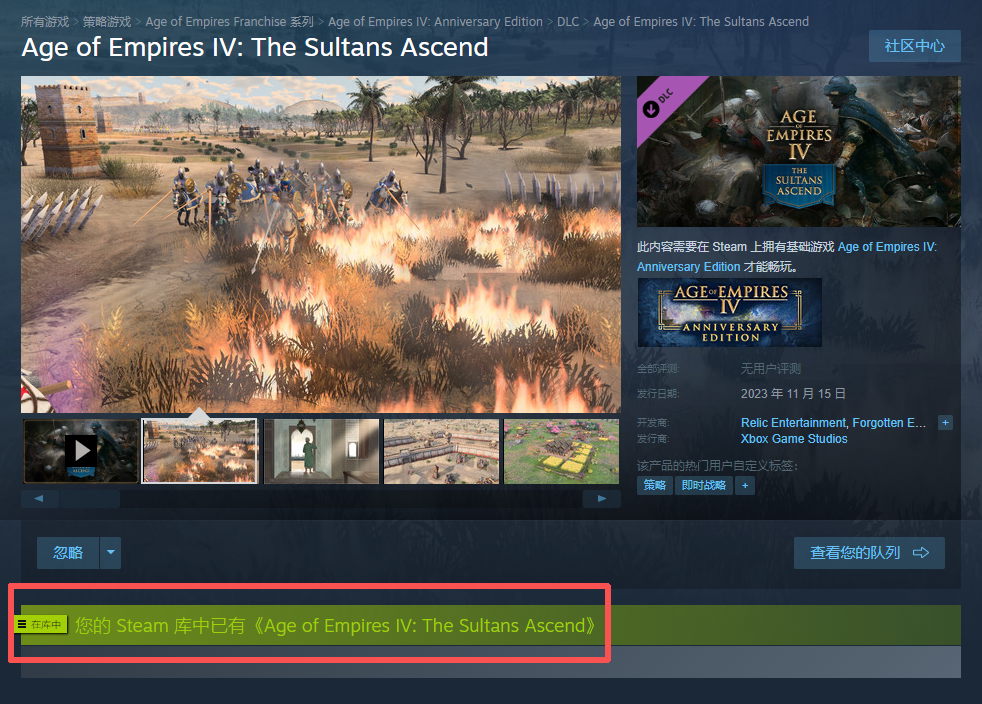Select the palace interior screenshot thumbnail

321,451
